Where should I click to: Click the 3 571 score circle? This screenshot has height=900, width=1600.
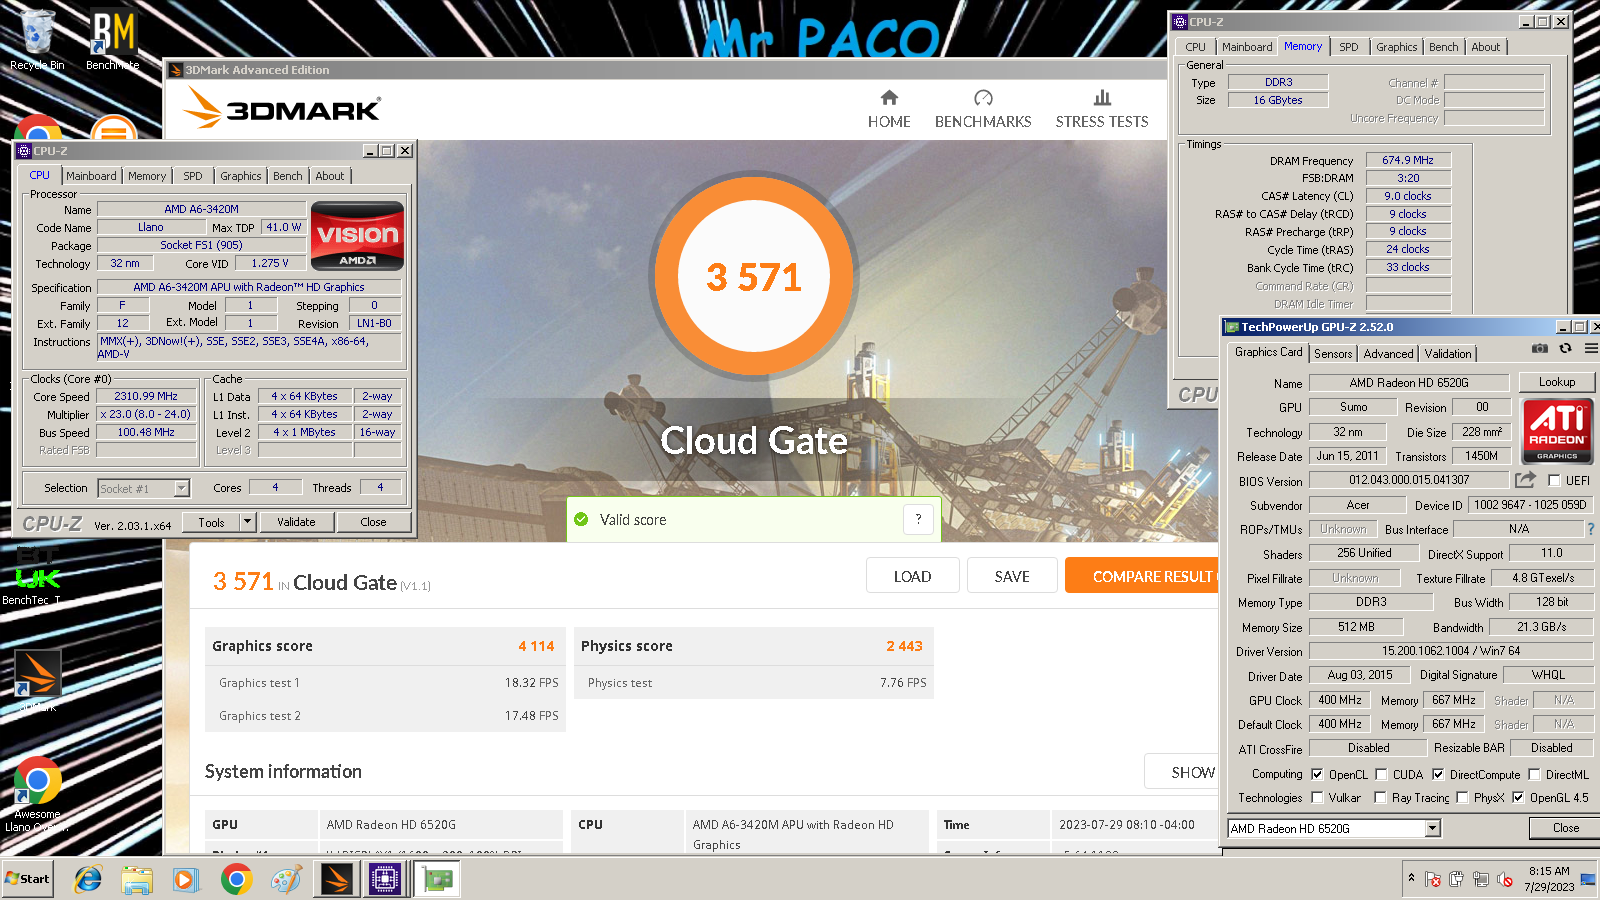click(754, 277)
